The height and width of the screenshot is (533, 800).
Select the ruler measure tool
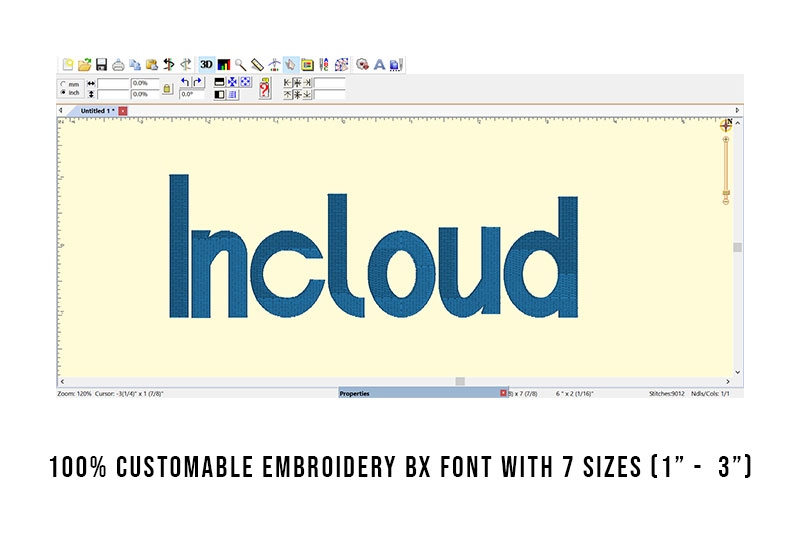coord(257,65)
